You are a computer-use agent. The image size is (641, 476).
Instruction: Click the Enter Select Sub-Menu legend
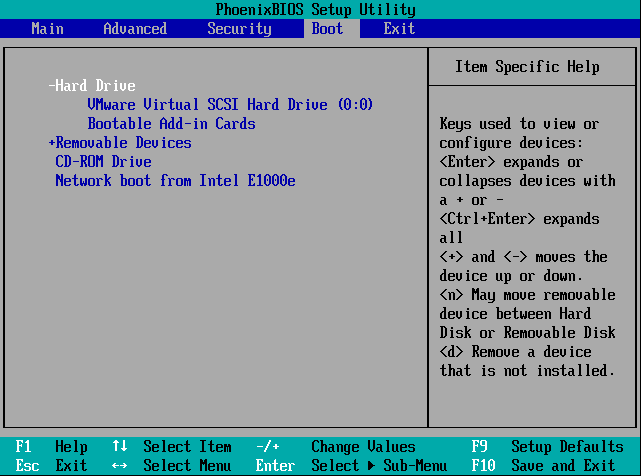(351, 465)
